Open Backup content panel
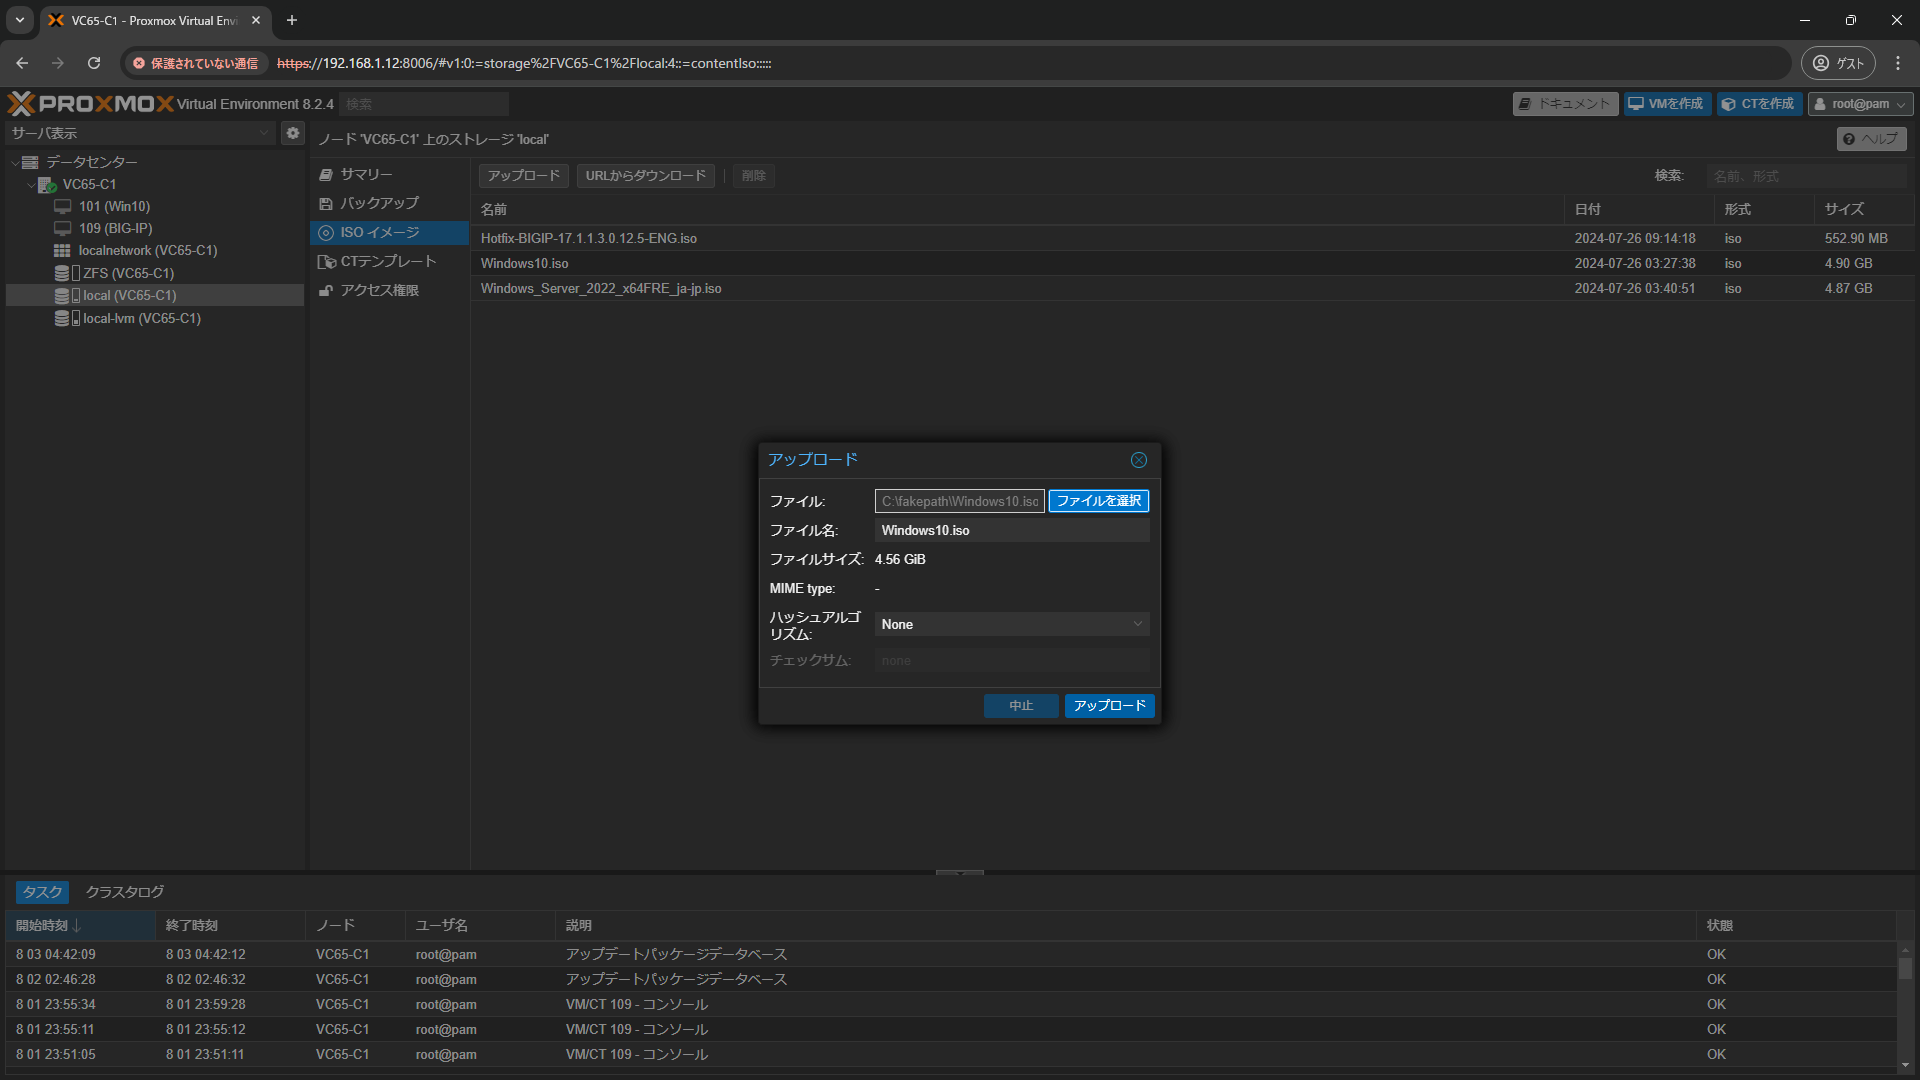This screenshot has height=1080, width=1920. (x=390, y=203)
